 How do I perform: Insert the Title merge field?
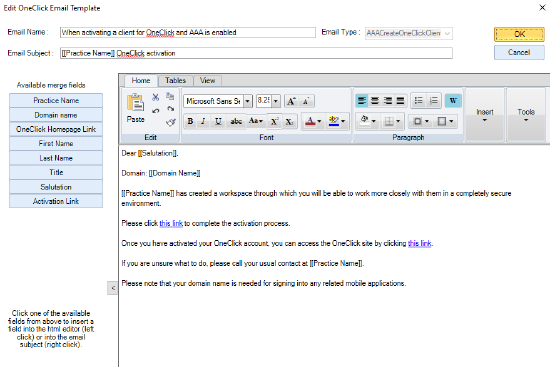(x=56, y=172)
